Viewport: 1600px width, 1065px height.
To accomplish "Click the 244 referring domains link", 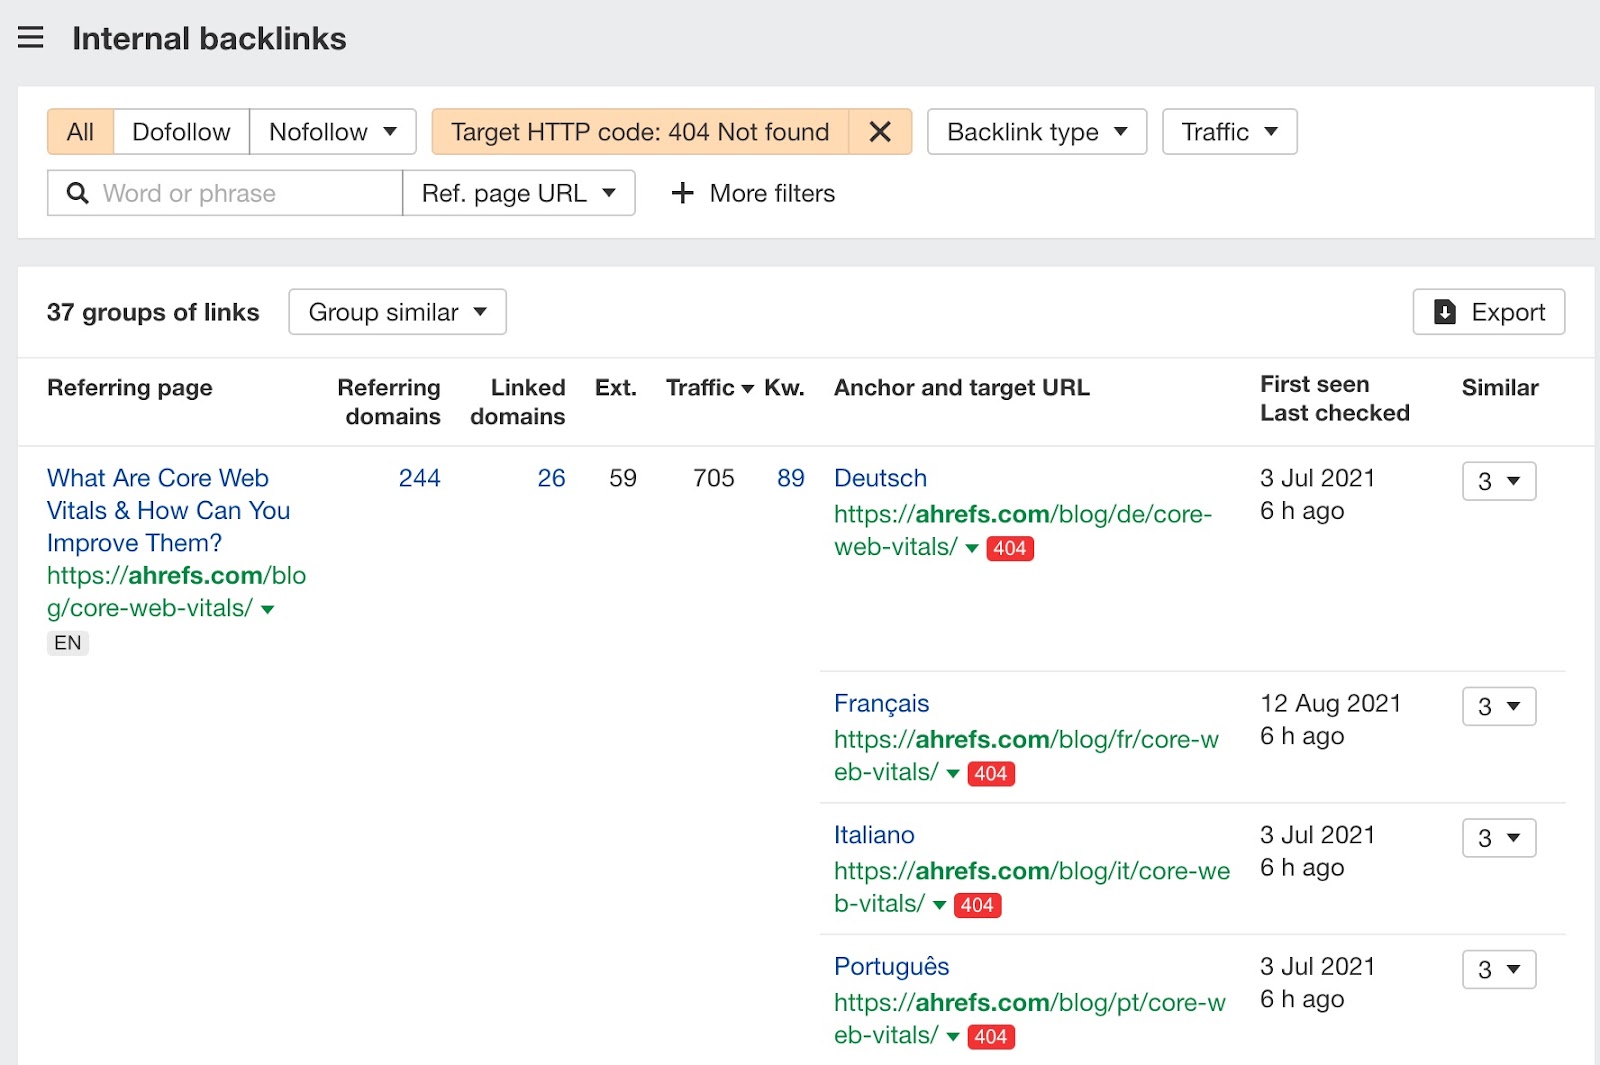I will tap(419, 478).
